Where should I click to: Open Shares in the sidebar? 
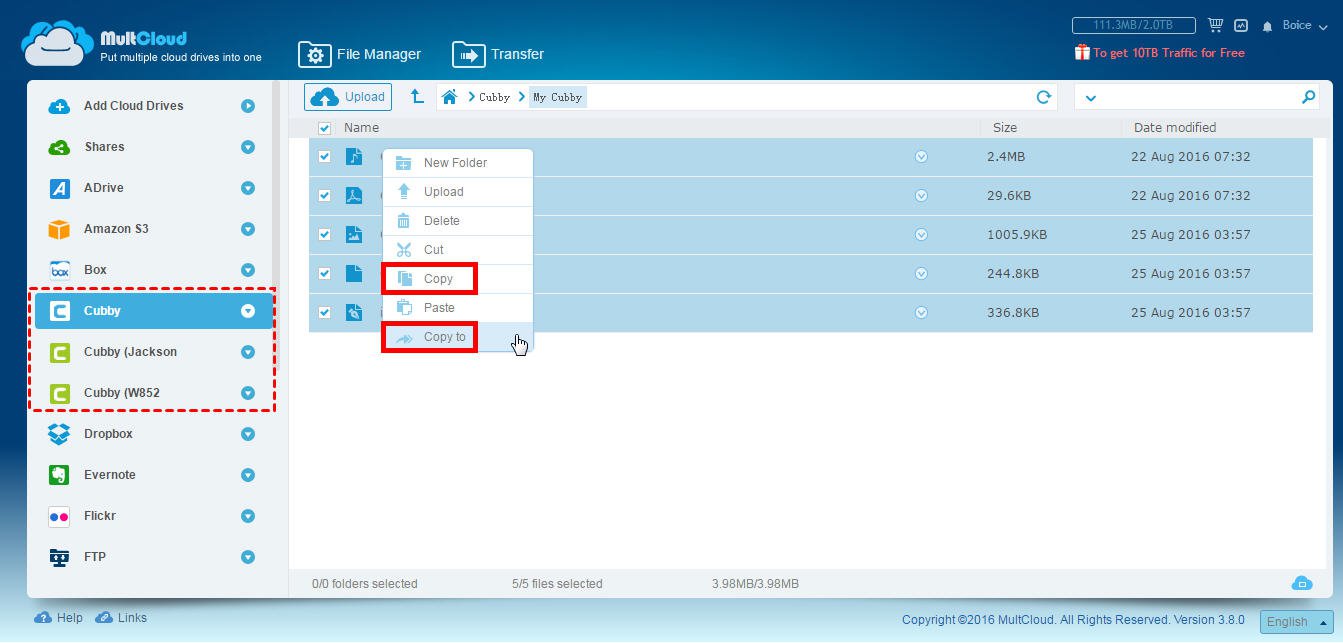point(152,147)
